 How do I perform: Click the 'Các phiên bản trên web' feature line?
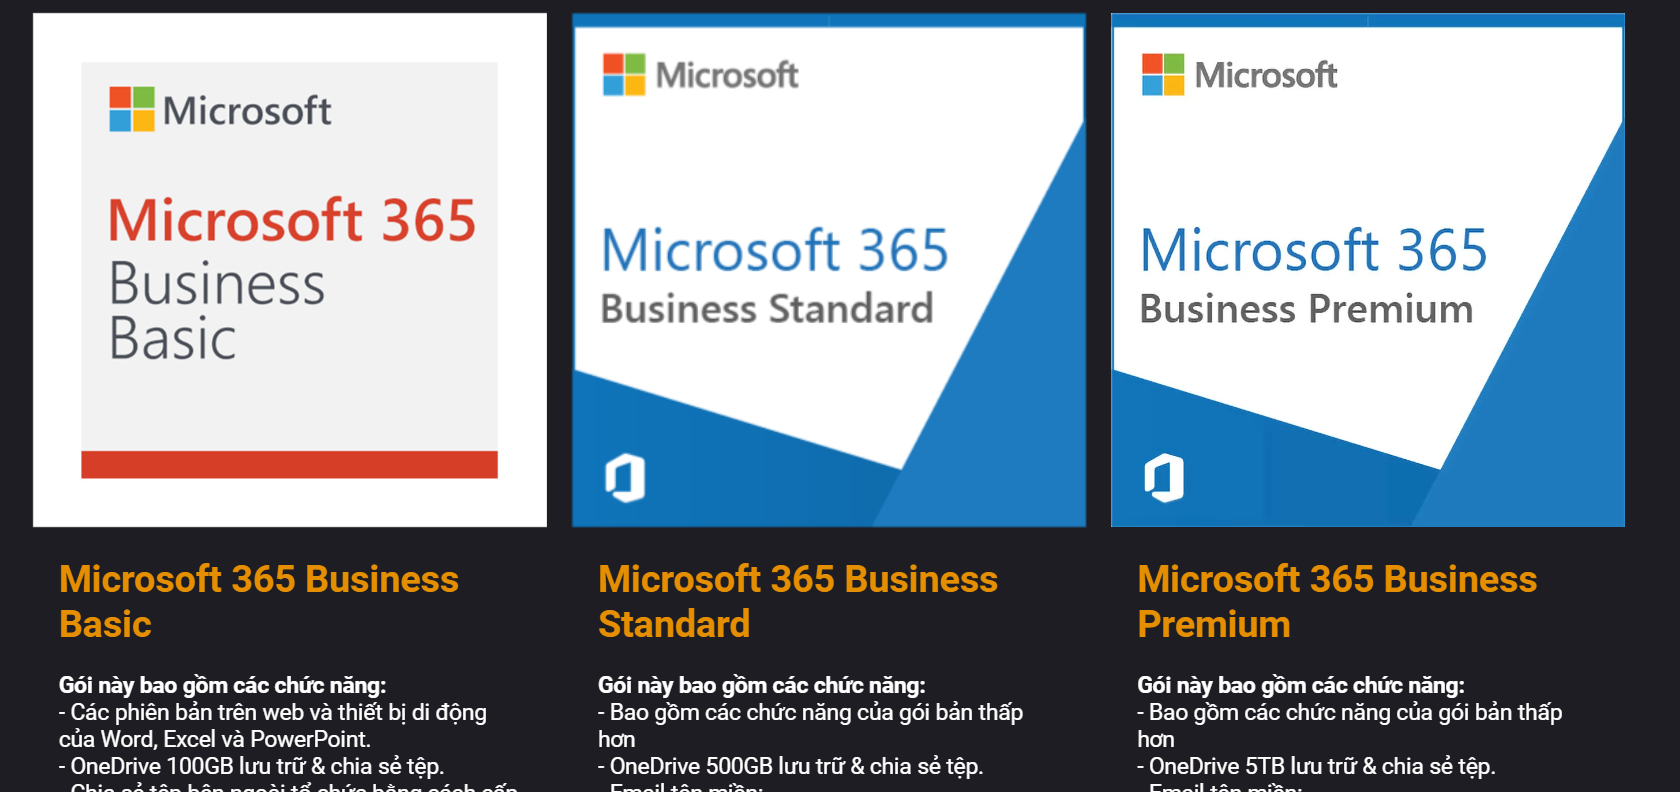(272, 712)
